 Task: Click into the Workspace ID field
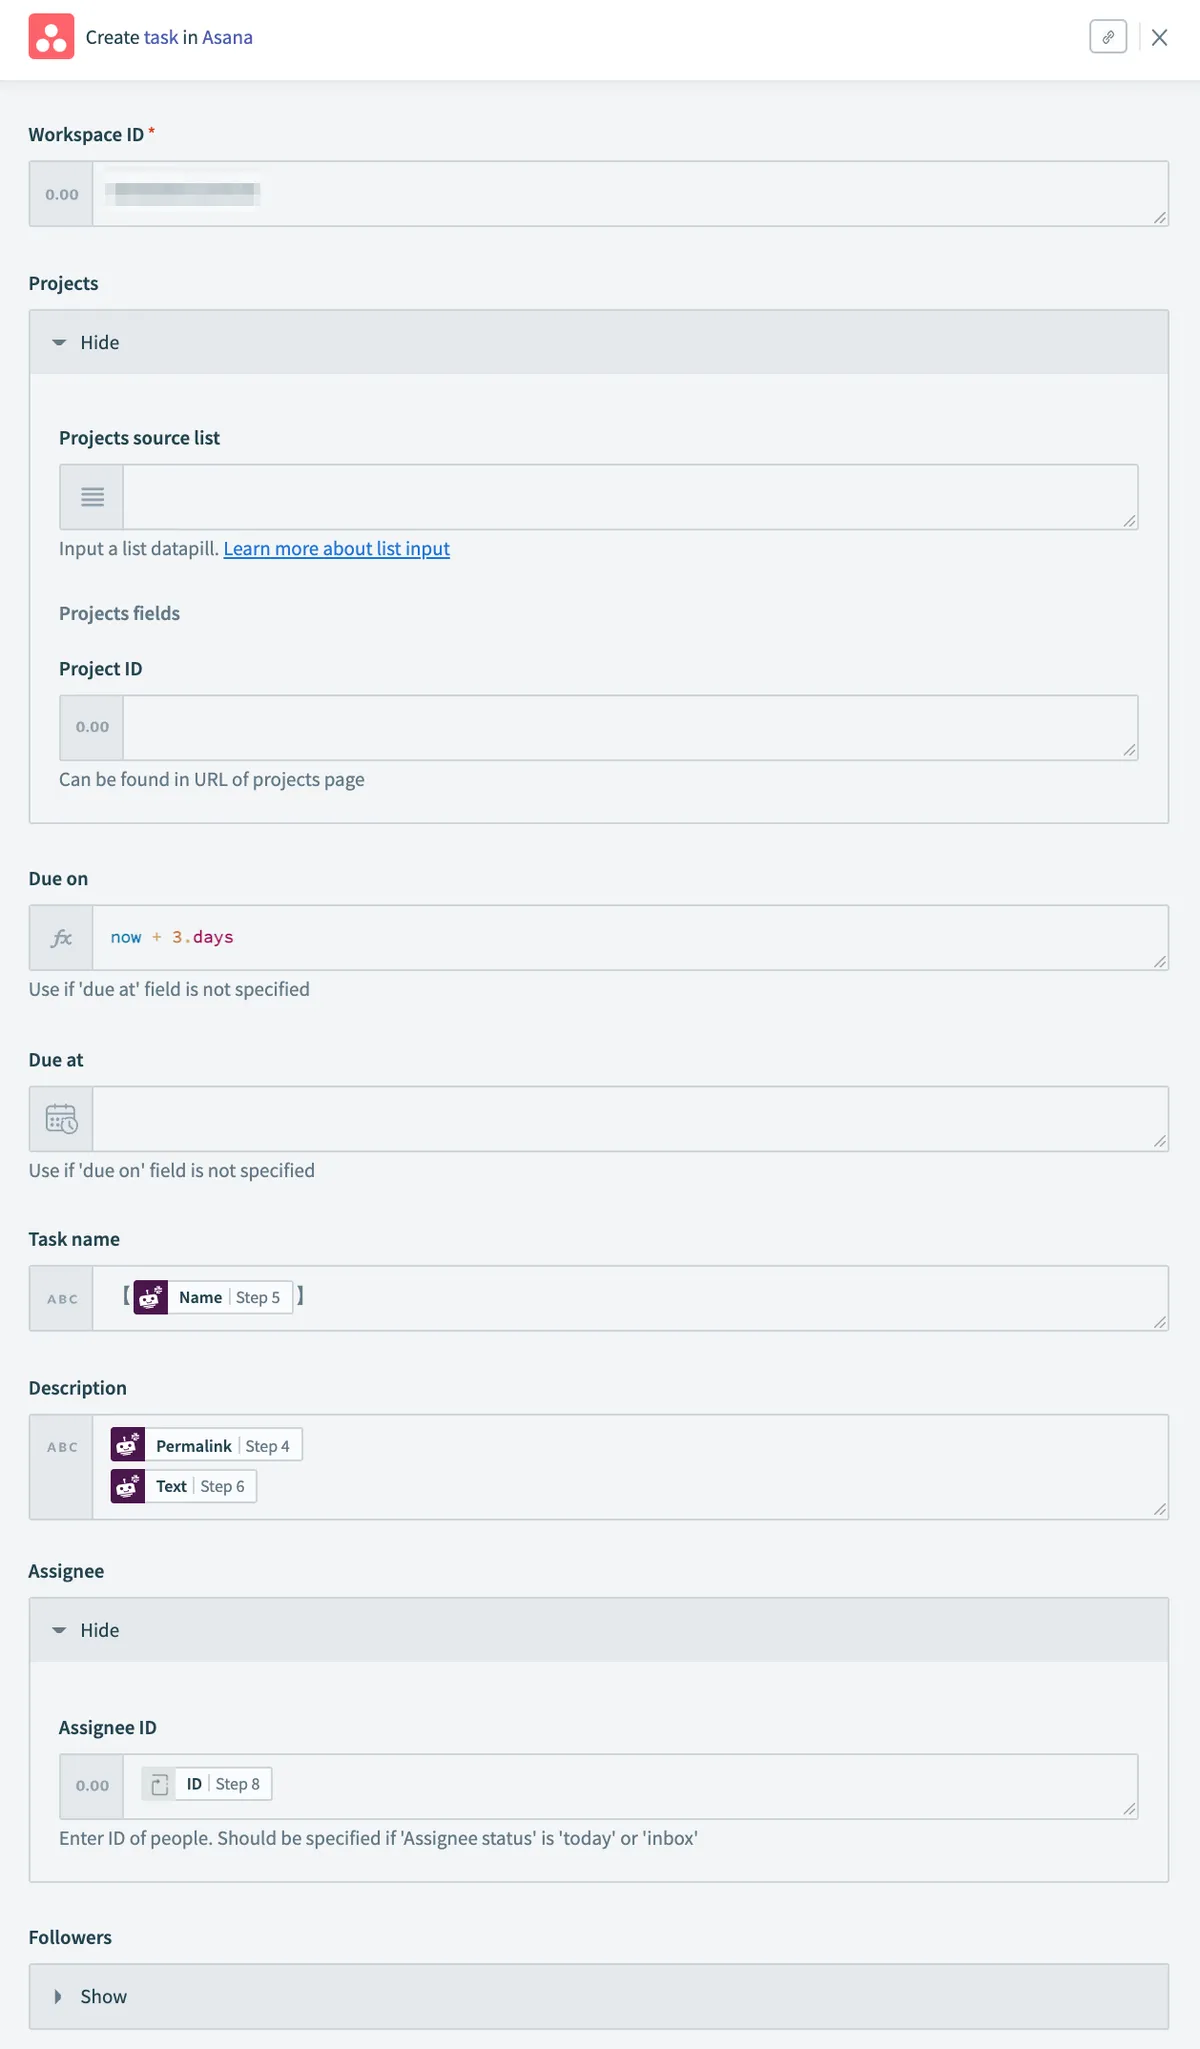(x=628, y=194)
